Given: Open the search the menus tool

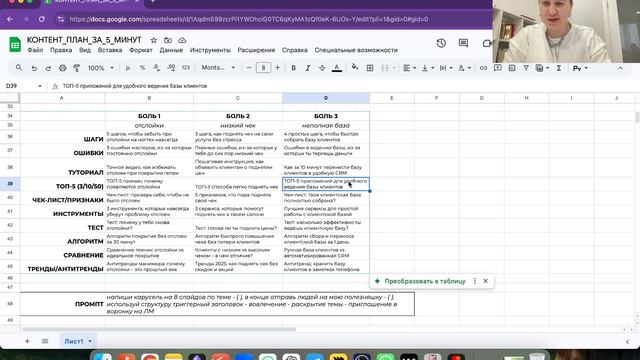Looking at the screenshot, I should click(x=19, y=68).
